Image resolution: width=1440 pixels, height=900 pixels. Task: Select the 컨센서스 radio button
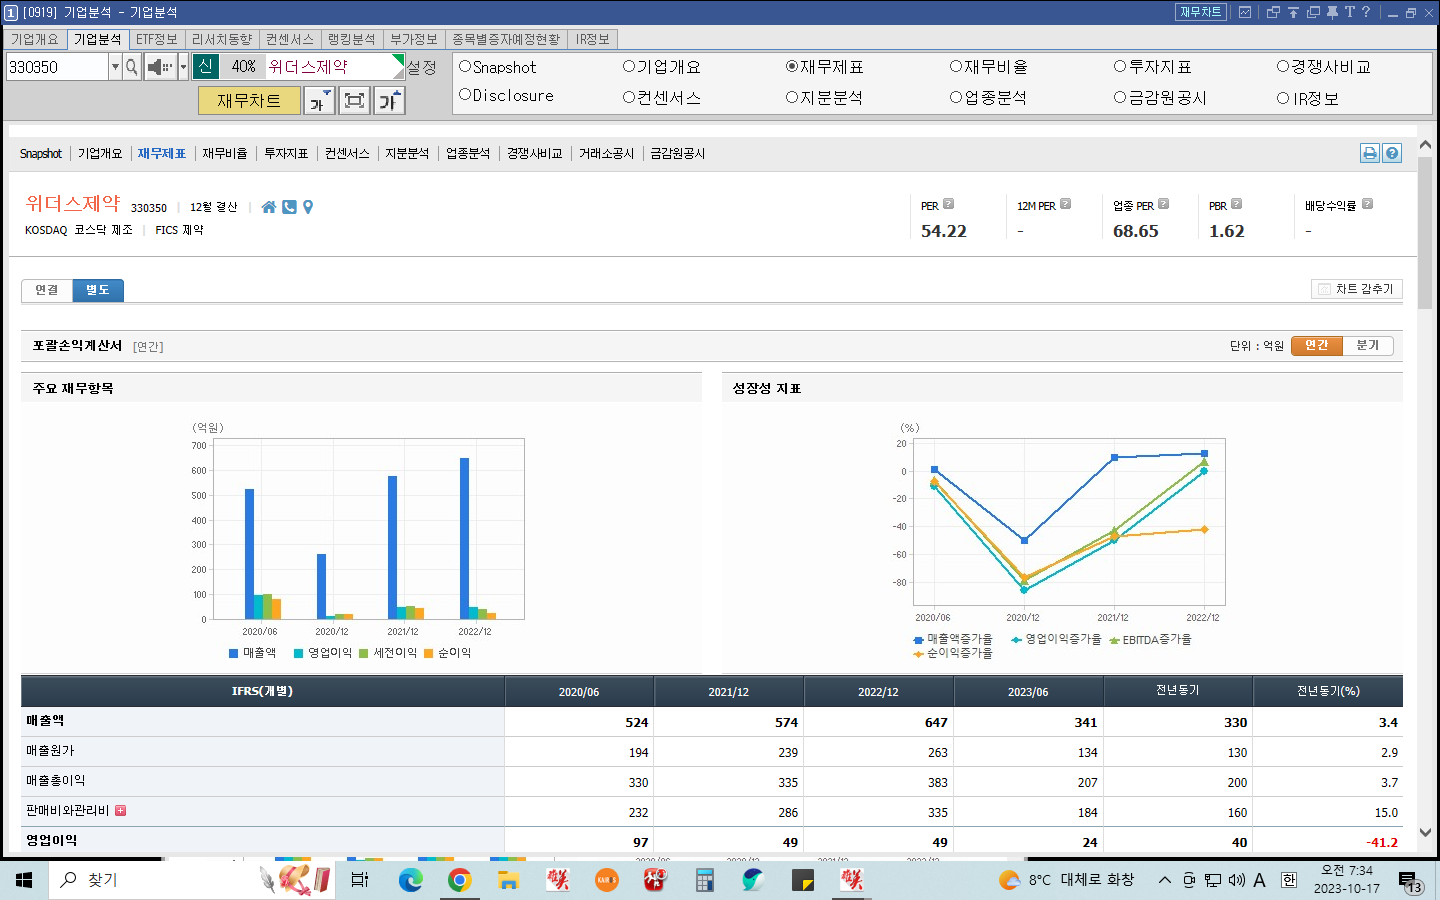629,97
